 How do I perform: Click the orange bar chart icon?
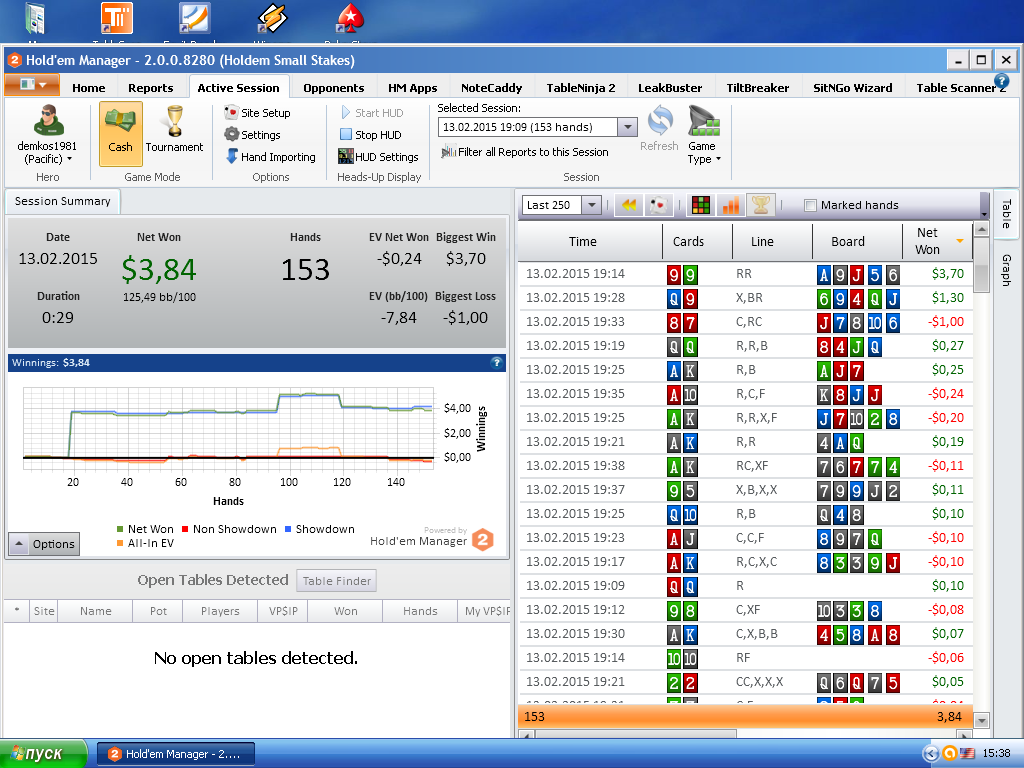tap(731, 205)
